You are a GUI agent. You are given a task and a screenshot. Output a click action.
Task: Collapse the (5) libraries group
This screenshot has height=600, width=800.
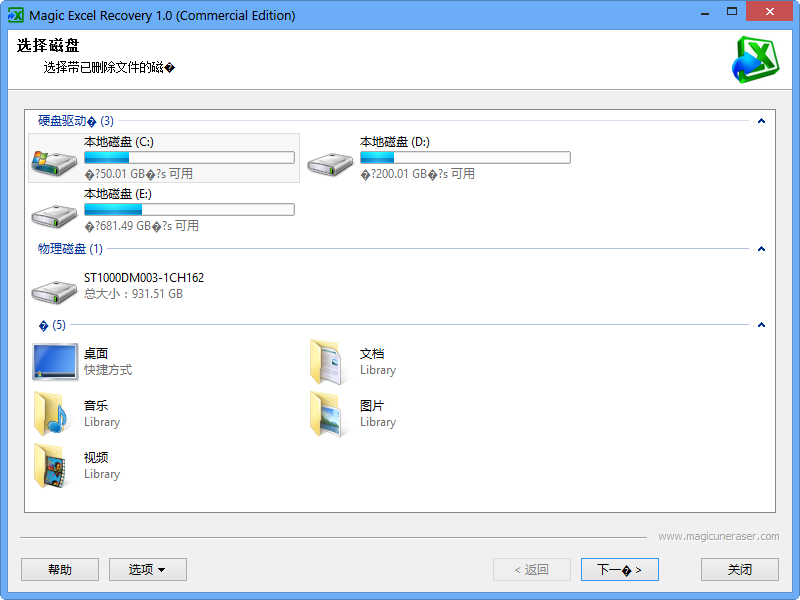click(x=761, y=325)
